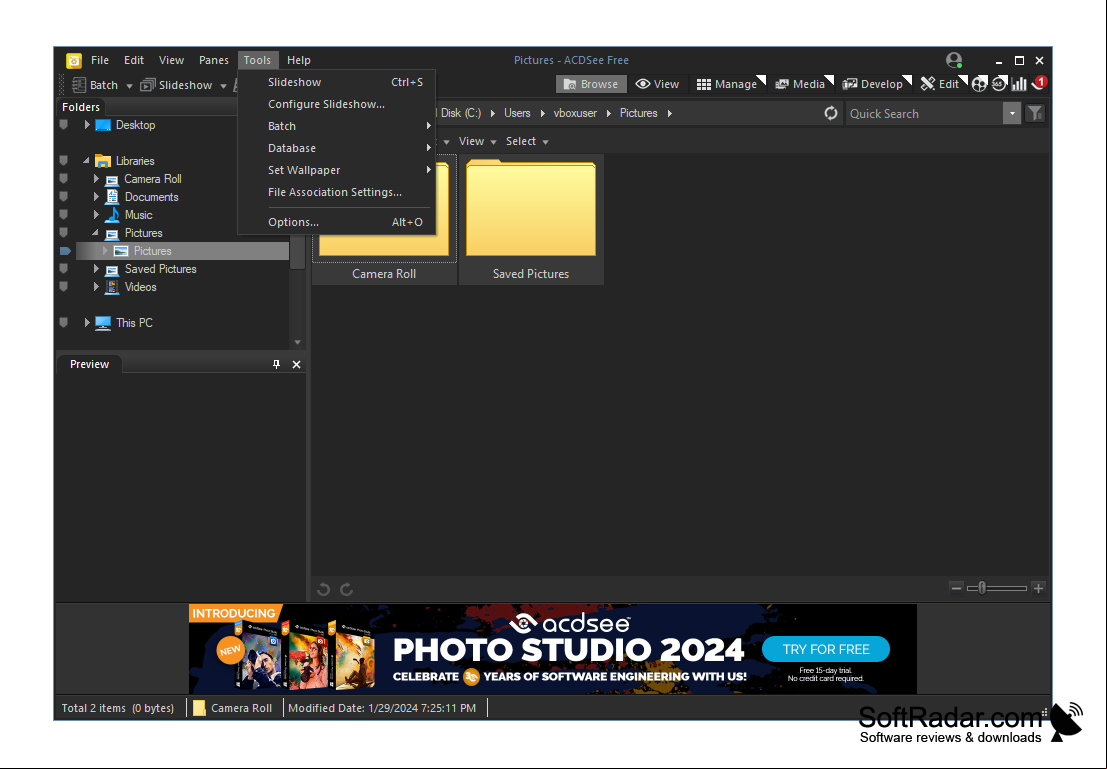
Task: Open the Select dropdown in file list
Action: (527, 141)
